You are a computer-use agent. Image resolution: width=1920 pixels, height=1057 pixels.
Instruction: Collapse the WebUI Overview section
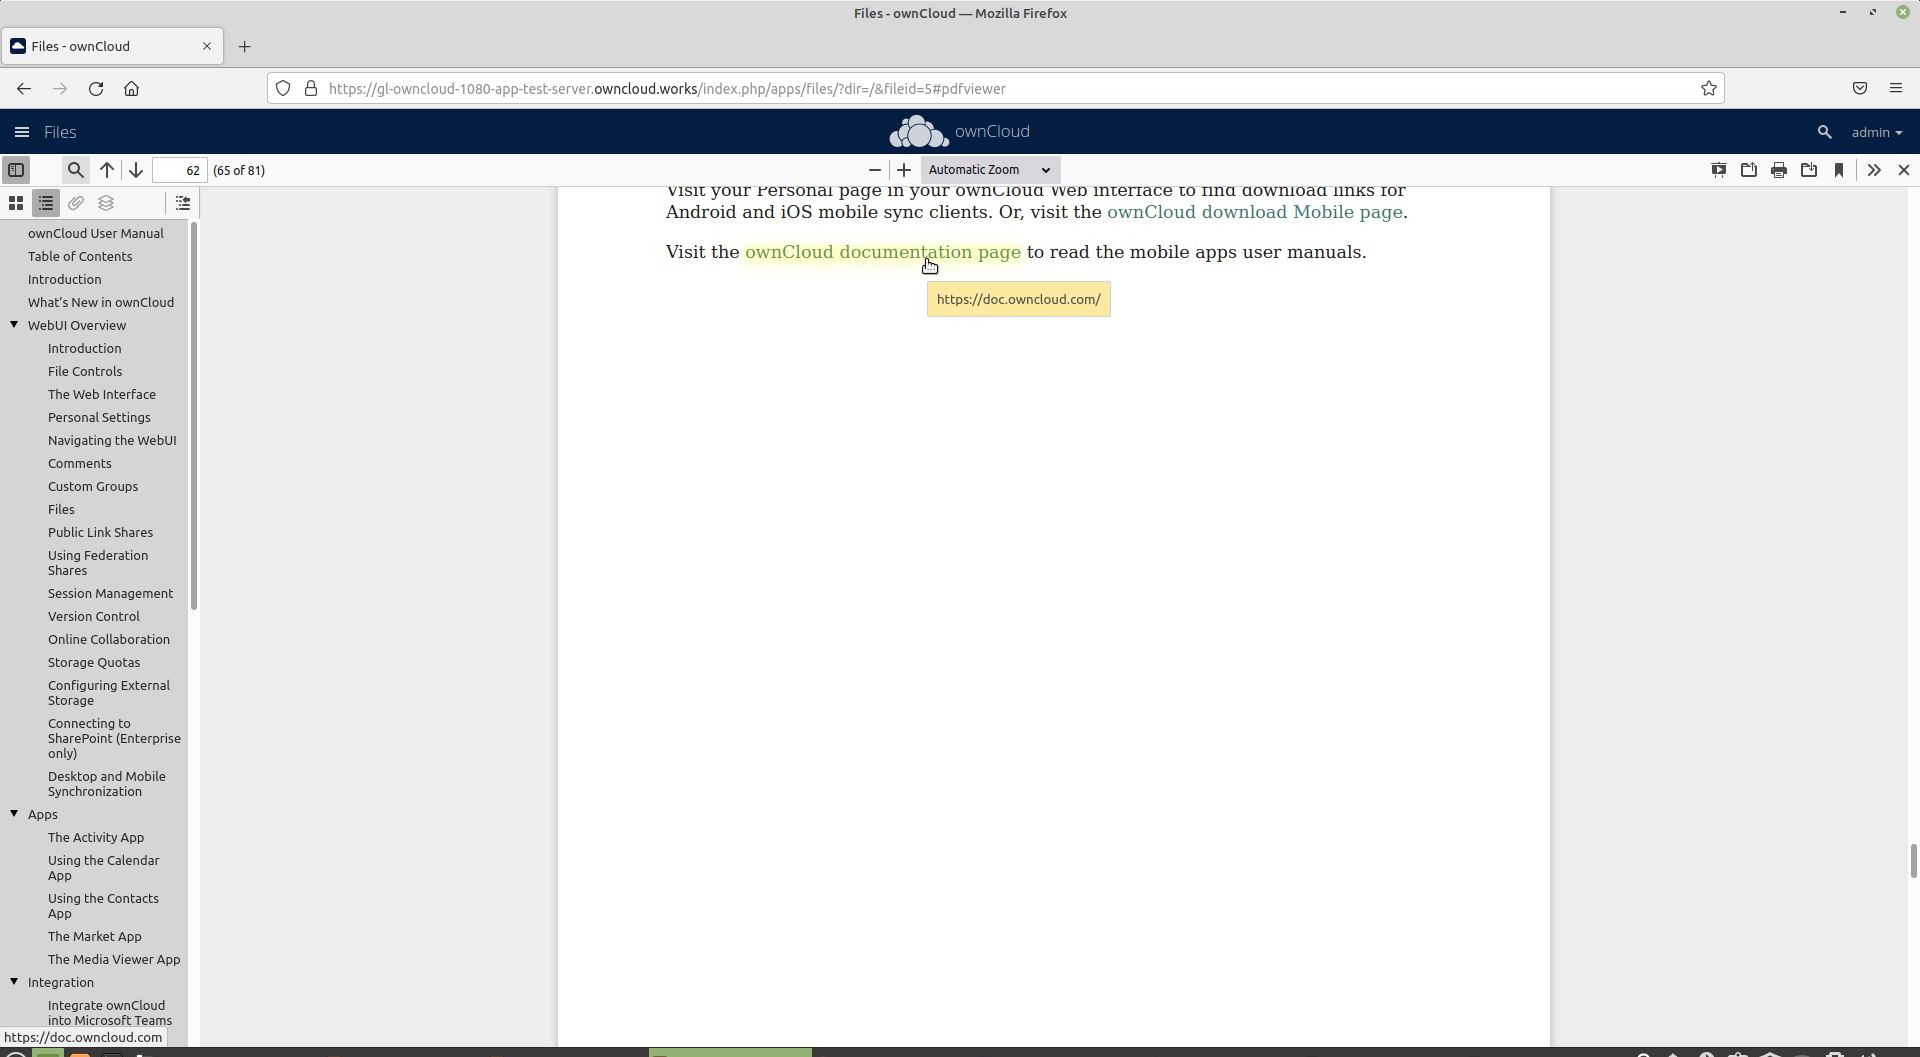[14, 324]
